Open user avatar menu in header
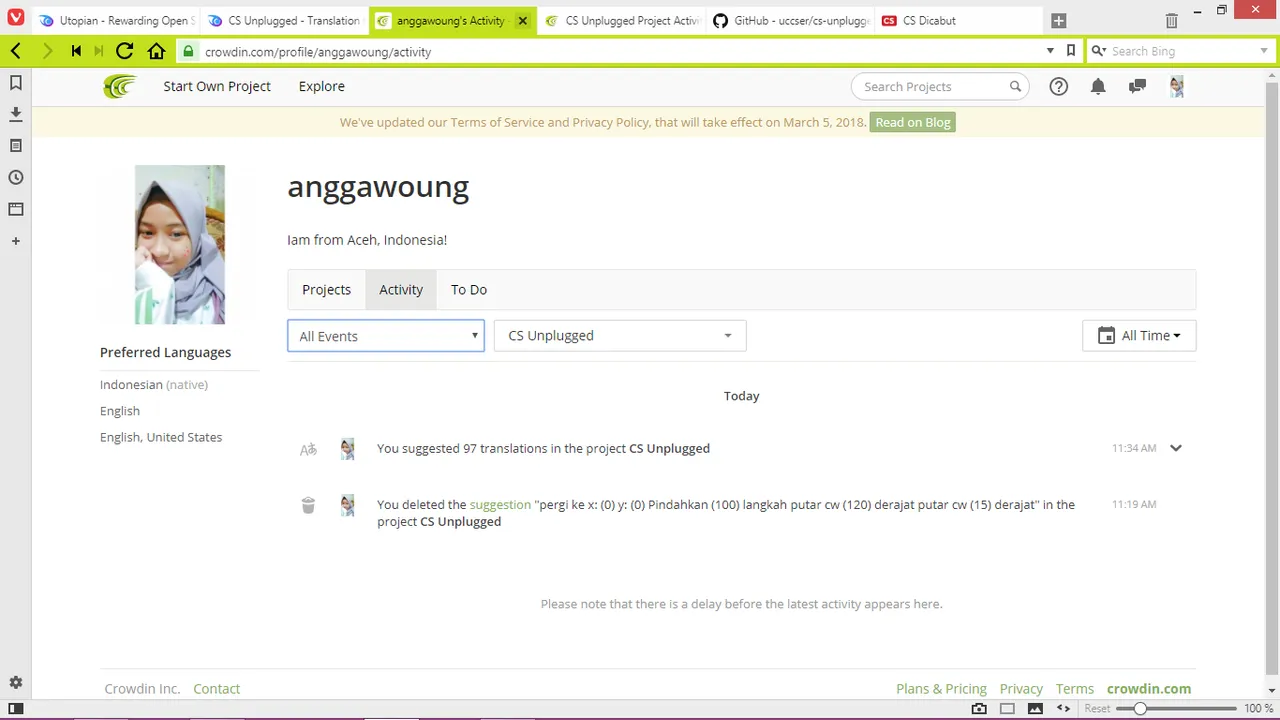Screen dimensions: 1280x720 point(1177,87)
